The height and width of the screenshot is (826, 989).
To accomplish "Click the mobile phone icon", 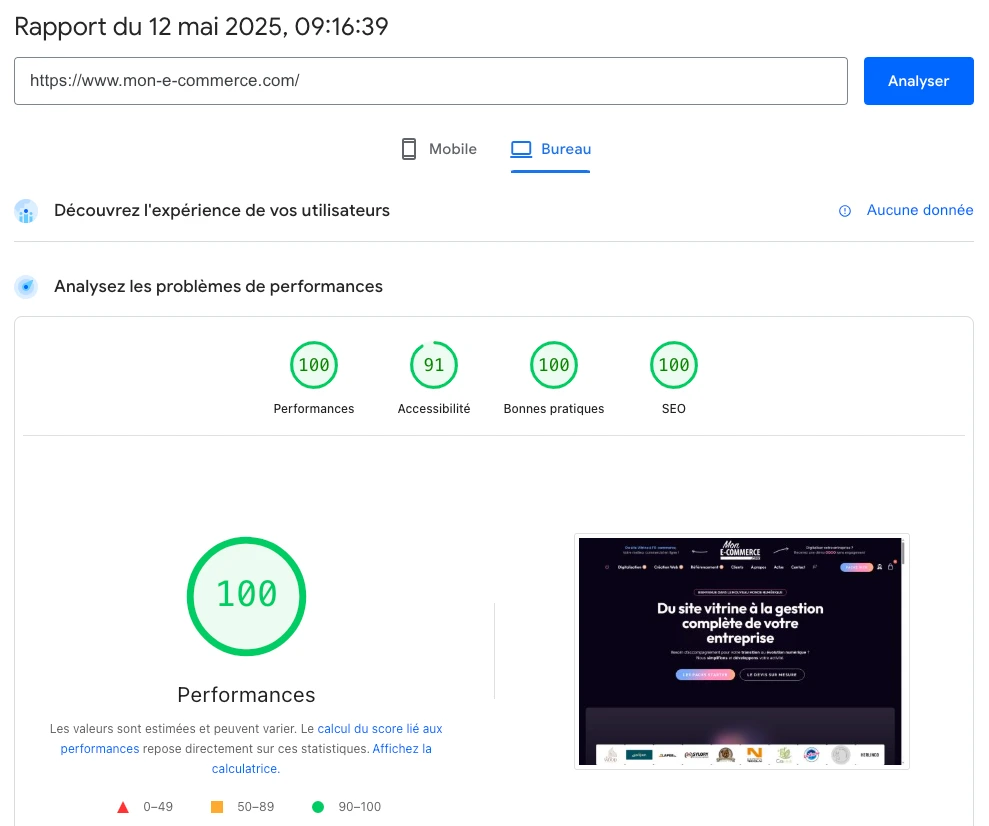I will pyautogui.click(x=409, y=149).
